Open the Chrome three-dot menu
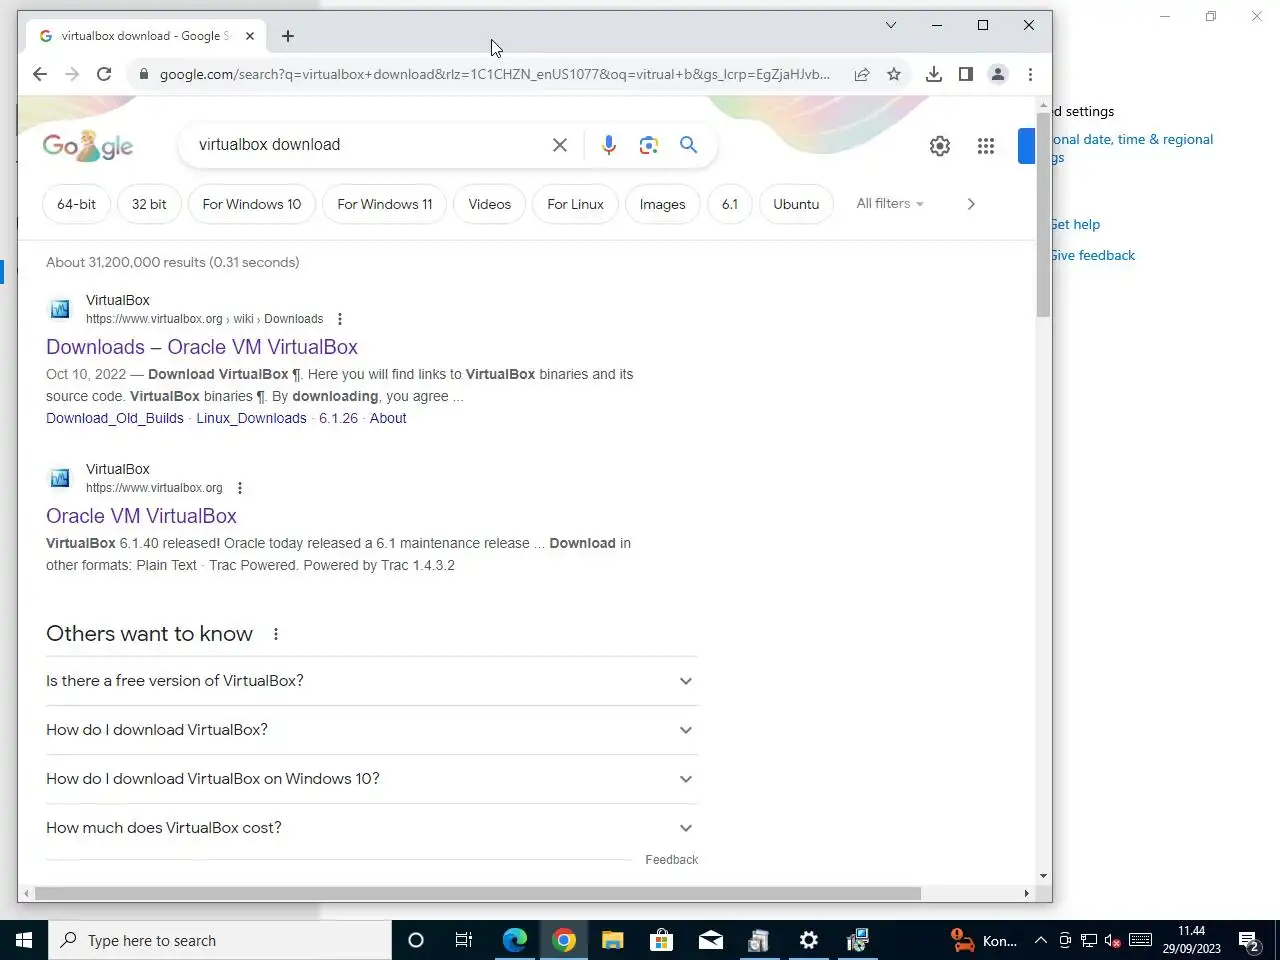This screenshot has width=1280, height=960. click(1030, 74)
